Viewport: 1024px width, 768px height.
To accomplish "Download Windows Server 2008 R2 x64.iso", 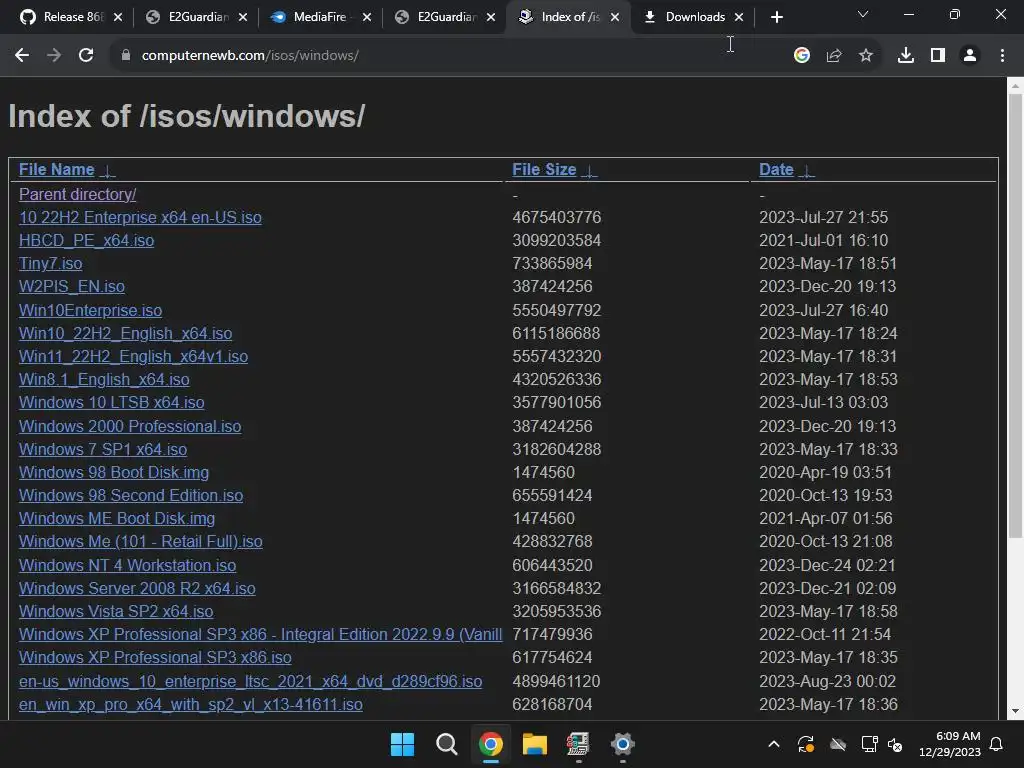I will point(137,588).
